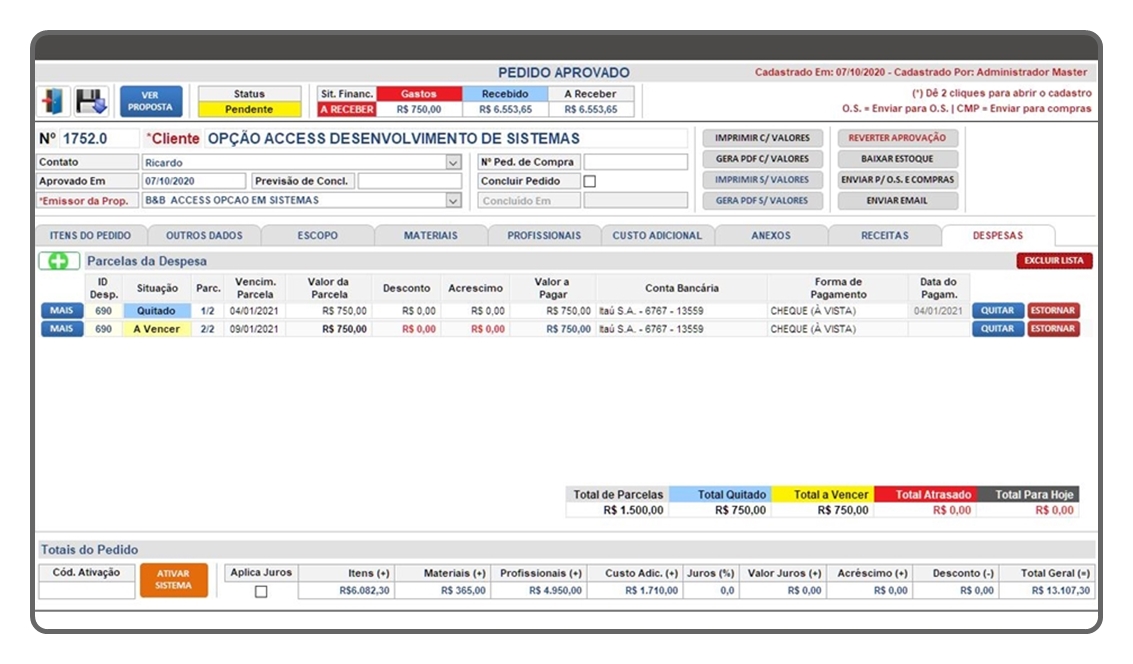The width and height of the screenshot is (1133, 664).
Task: Click the yellow Pendente status box
Action: point(249,109)
